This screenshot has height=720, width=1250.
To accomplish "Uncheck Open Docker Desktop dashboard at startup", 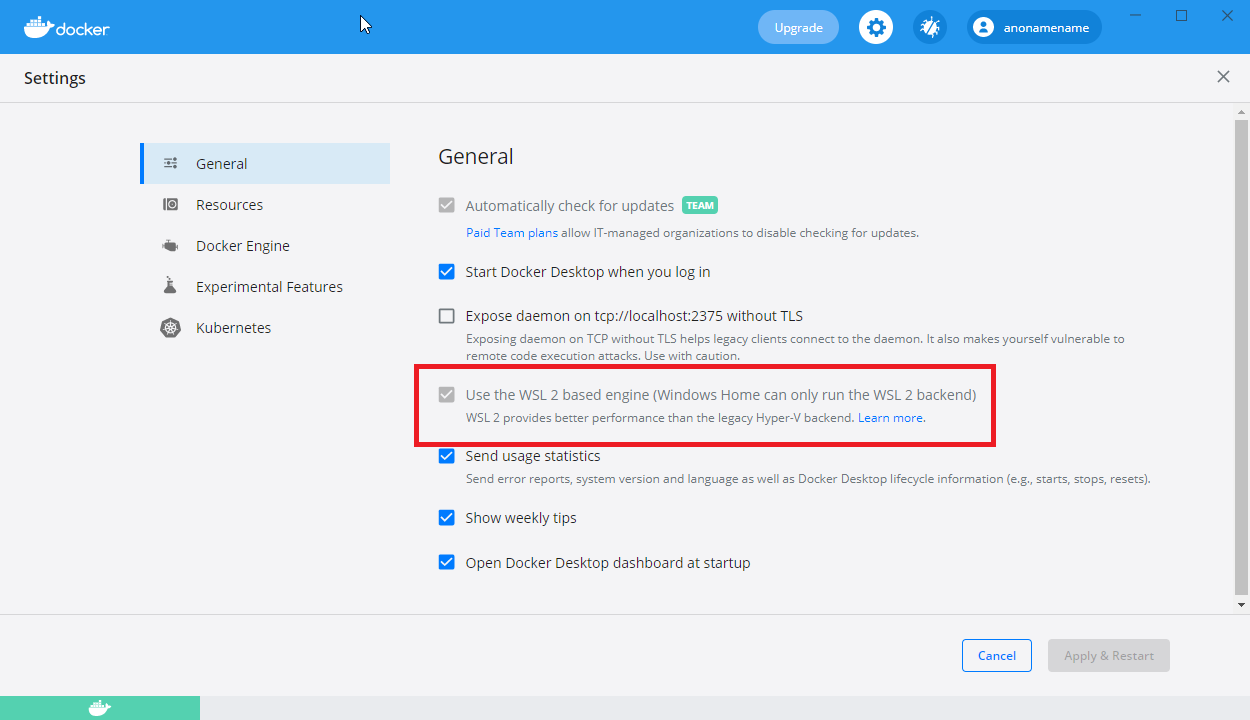I will pyautogui.click(x=447, y=562).
